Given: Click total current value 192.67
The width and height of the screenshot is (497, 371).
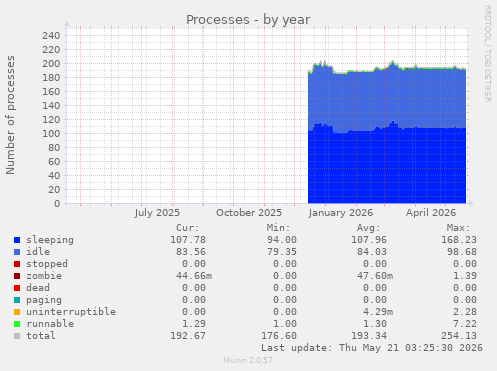Looking at the screenshot, I should (x=188, y=336).
